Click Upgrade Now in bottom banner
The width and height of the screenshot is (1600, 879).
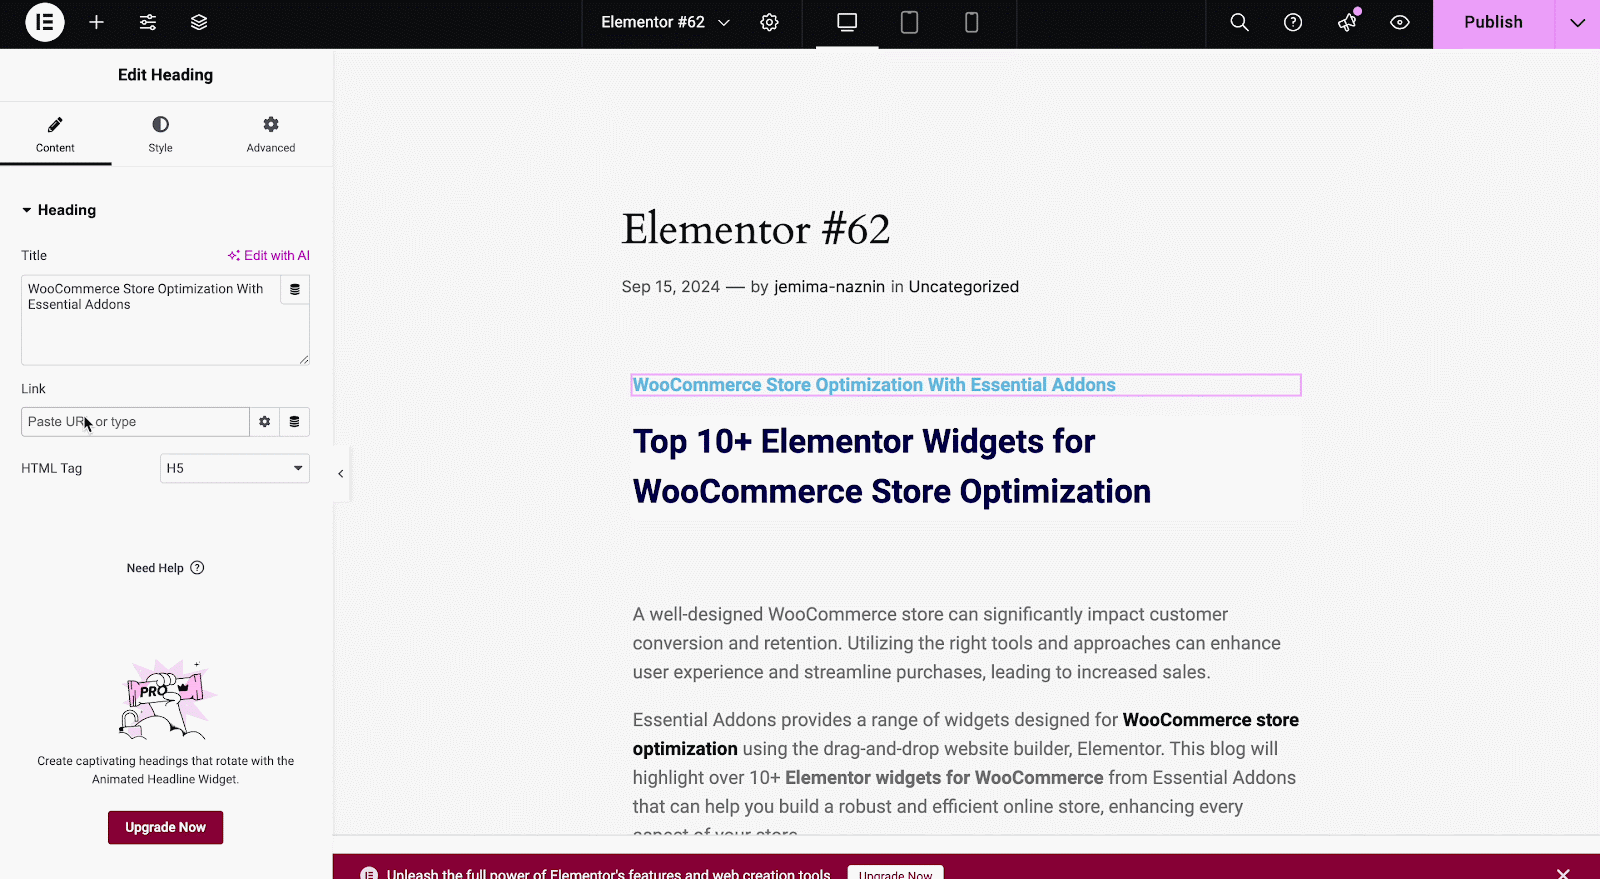tap(895, 873)
